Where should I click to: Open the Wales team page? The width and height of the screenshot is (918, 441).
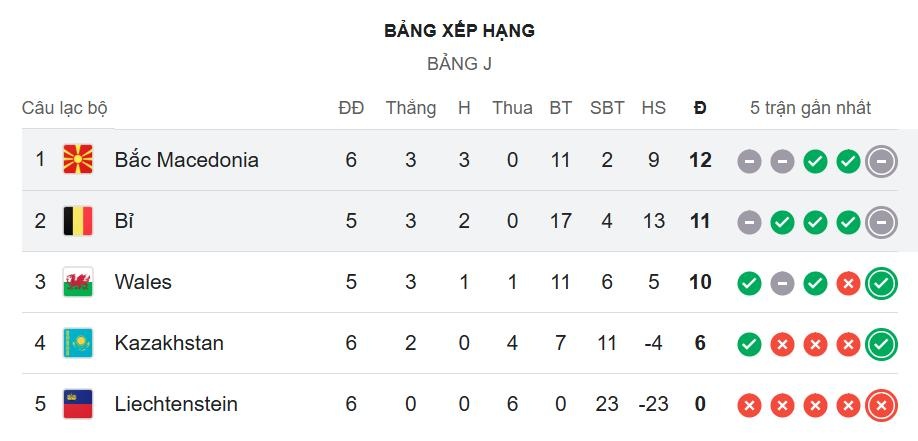pos(143,282)
